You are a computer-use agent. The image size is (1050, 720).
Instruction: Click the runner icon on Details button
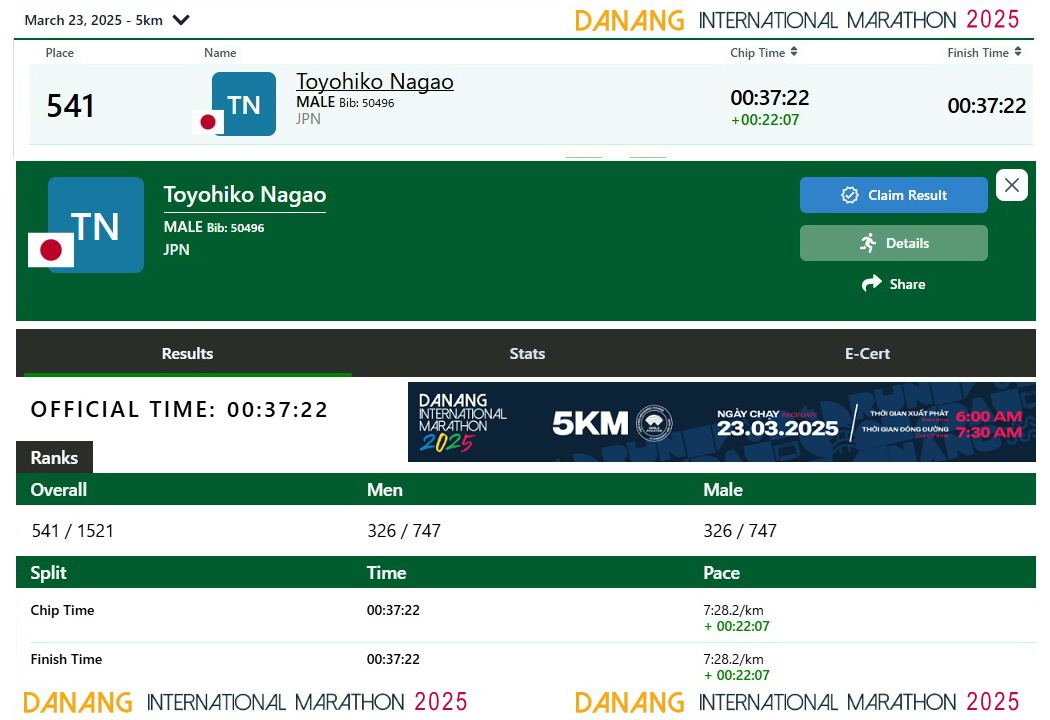coord(868,243)
